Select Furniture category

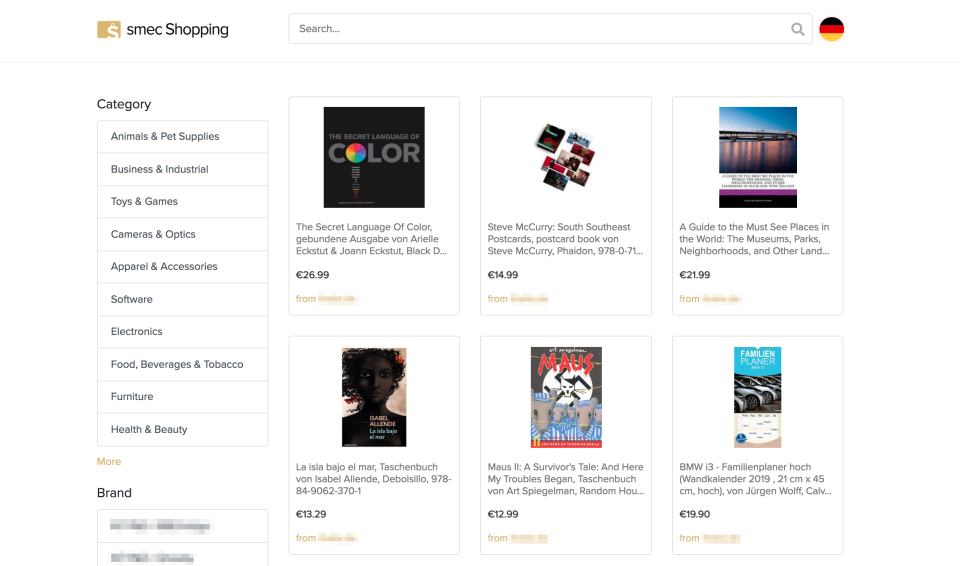182,397
